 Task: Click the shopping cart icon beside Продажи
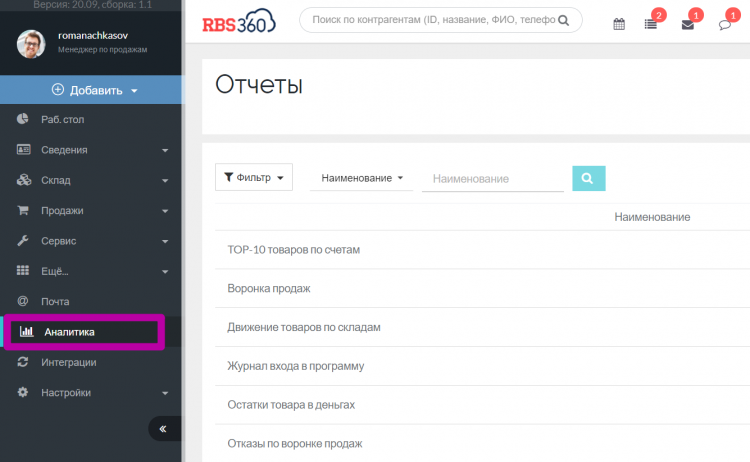point(23,210)
